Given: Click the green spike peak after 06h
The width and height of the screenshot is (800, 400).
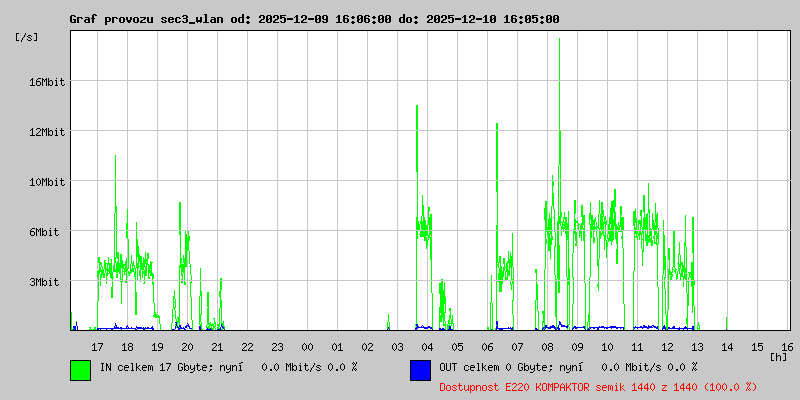Looking at the screenshot, I should (496, 124).
